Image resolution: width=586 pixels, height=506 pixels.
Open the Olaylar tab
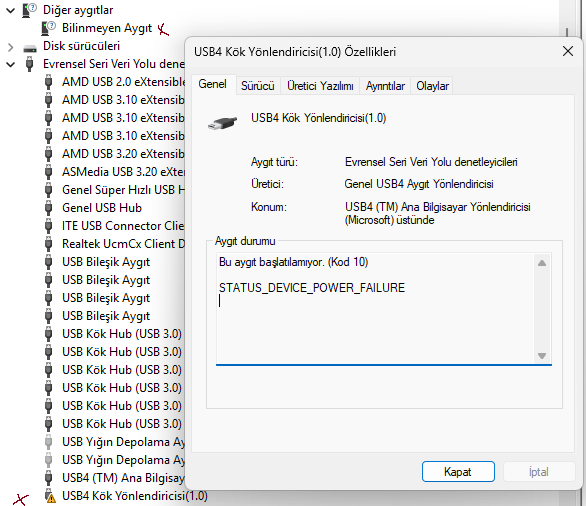click(432, 86)
